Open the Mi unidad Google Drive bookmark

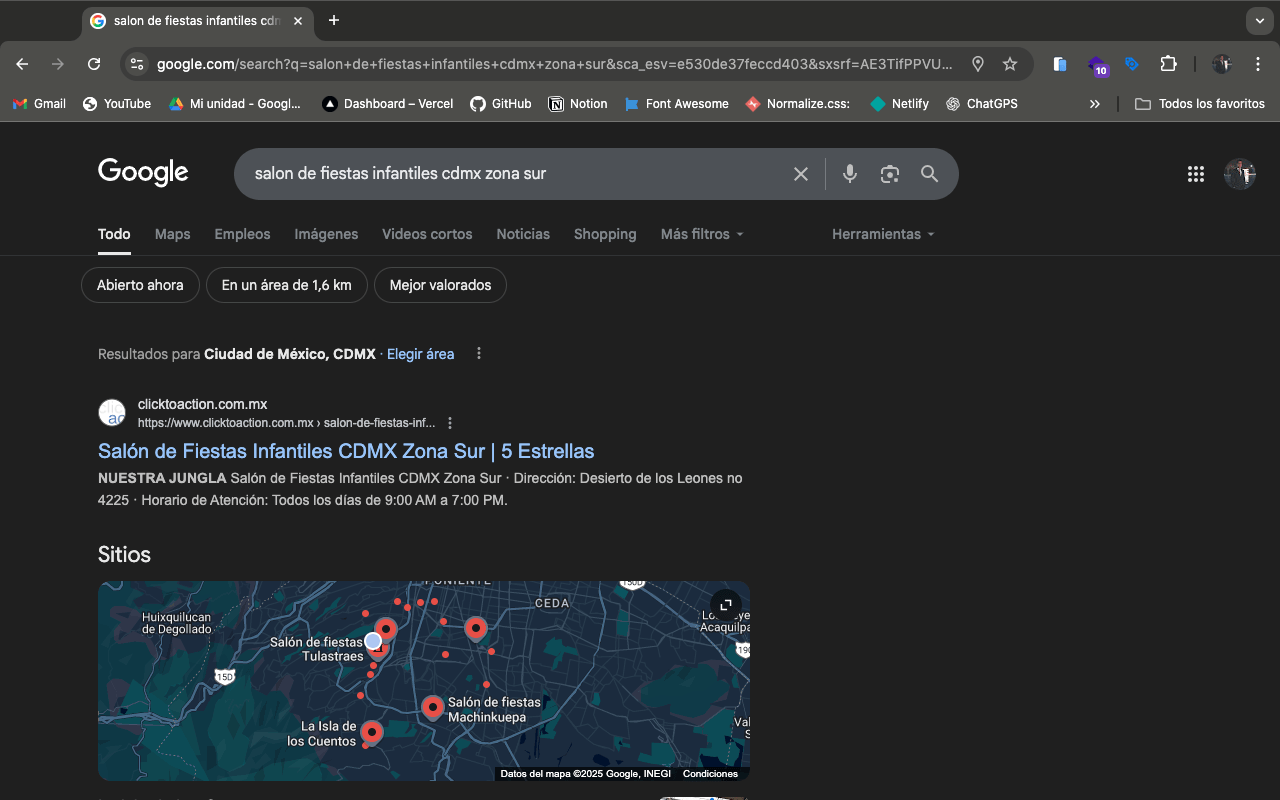[235, 104]
